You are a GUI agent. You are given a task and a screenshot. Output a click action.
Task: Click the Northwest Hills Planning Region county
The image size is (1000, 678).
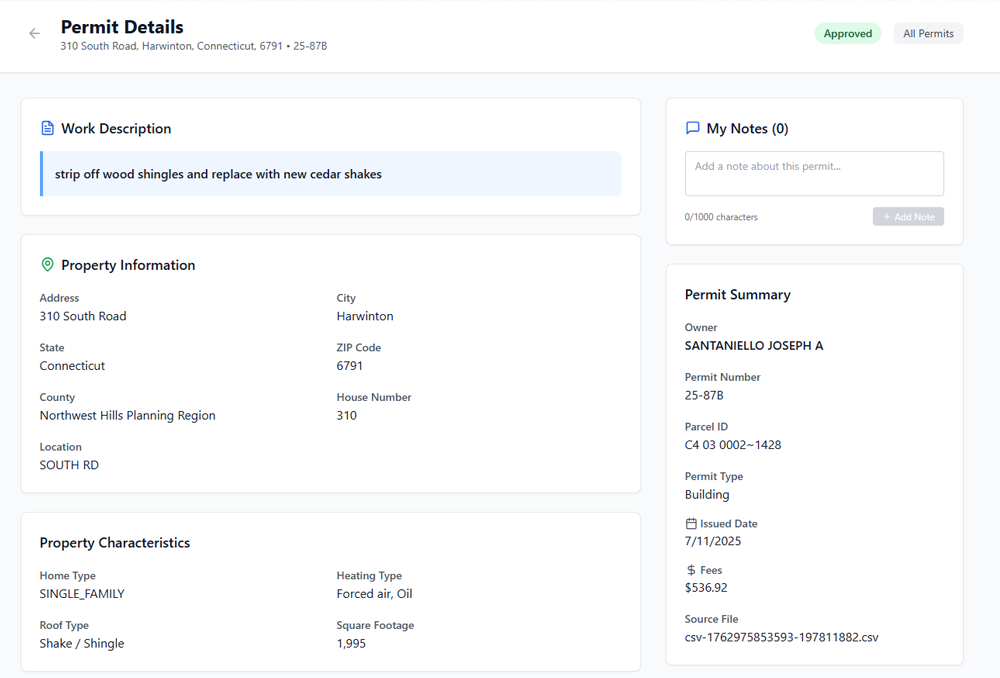pos(127,416)
